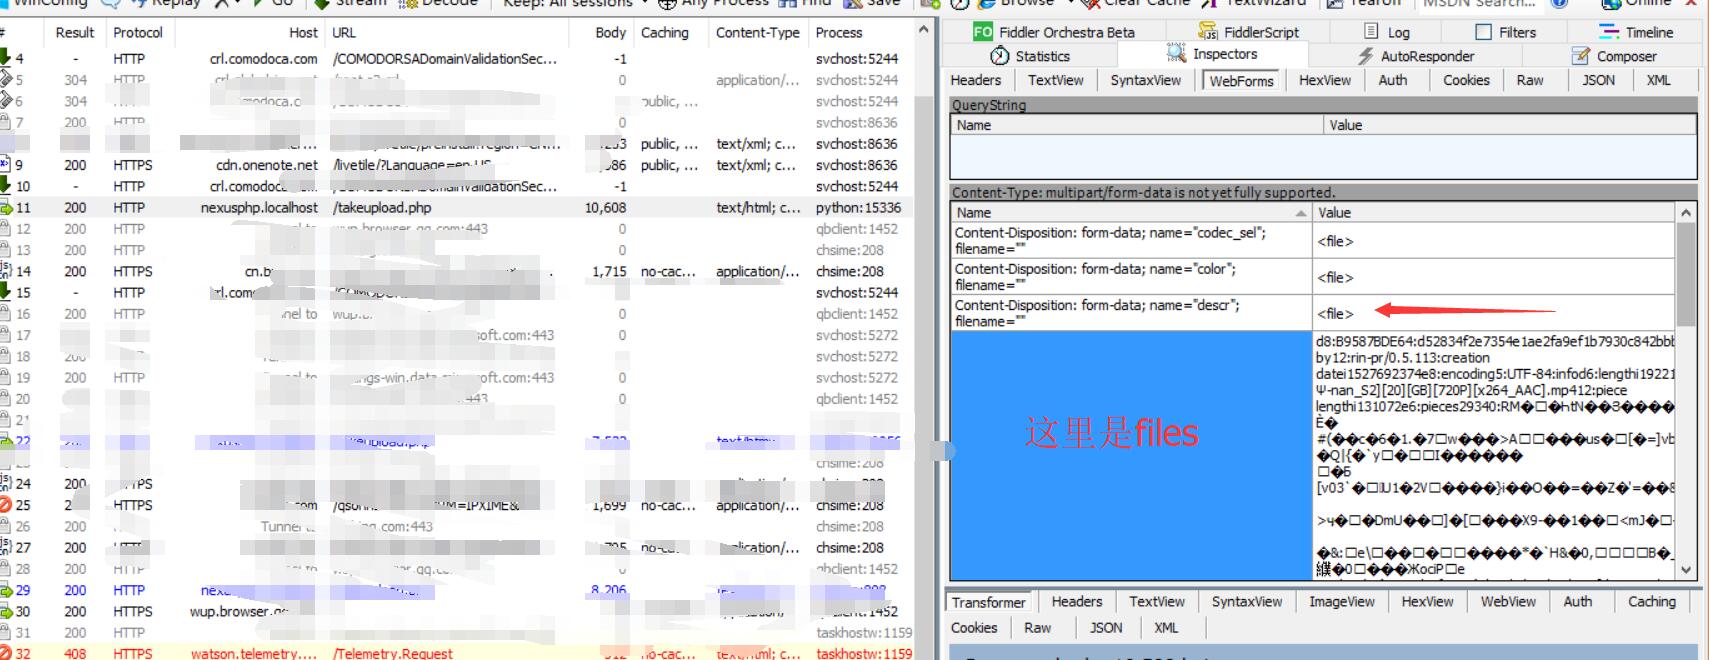The image size is (1709, 660).
Task: Select the Inspectors tab
Action: [x=1212, y=54]
